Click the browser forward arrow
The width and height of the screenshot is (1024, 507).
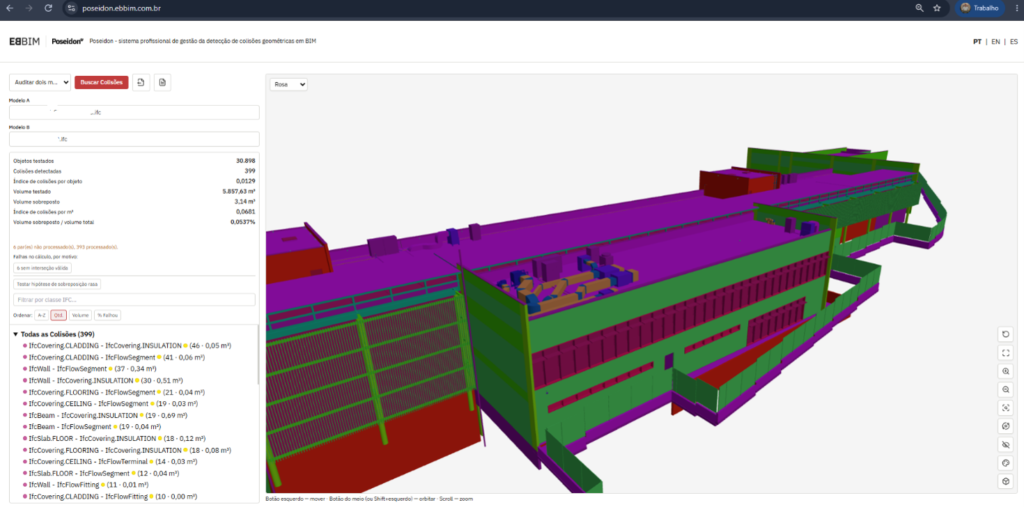(x=29, y=8)
